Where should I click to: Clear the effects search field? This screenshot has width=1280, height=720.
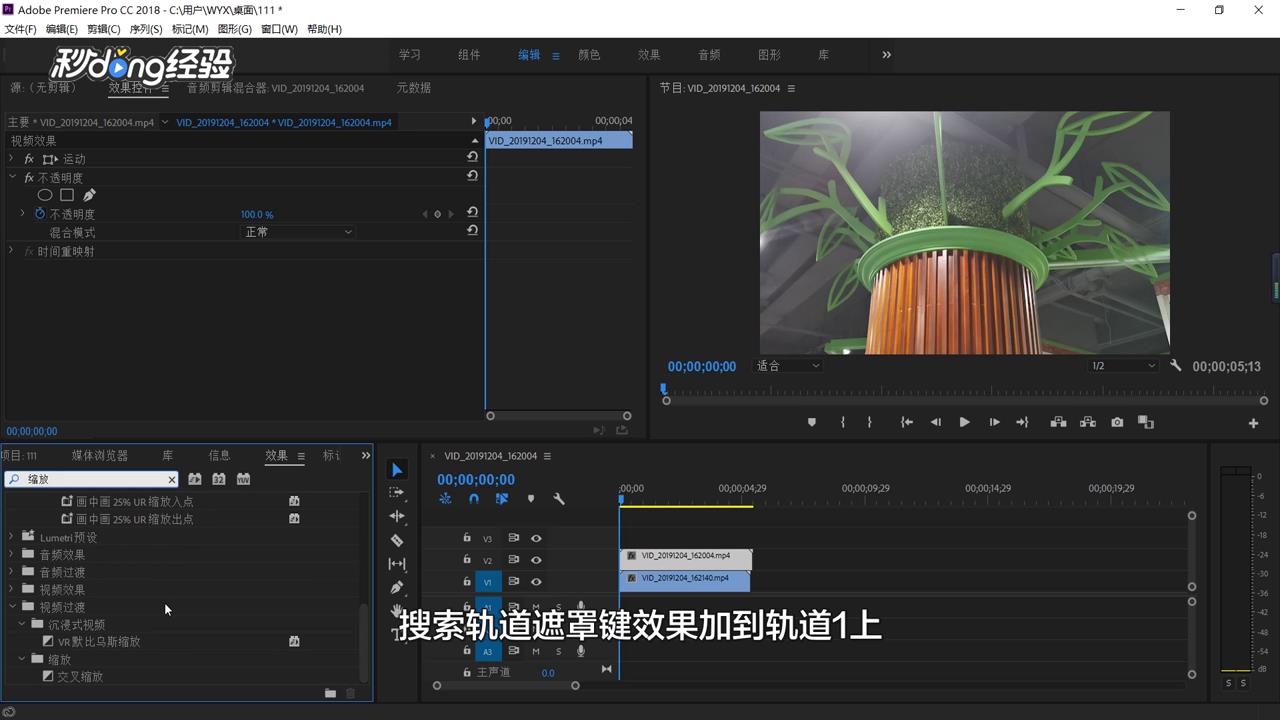click(172, 480)
